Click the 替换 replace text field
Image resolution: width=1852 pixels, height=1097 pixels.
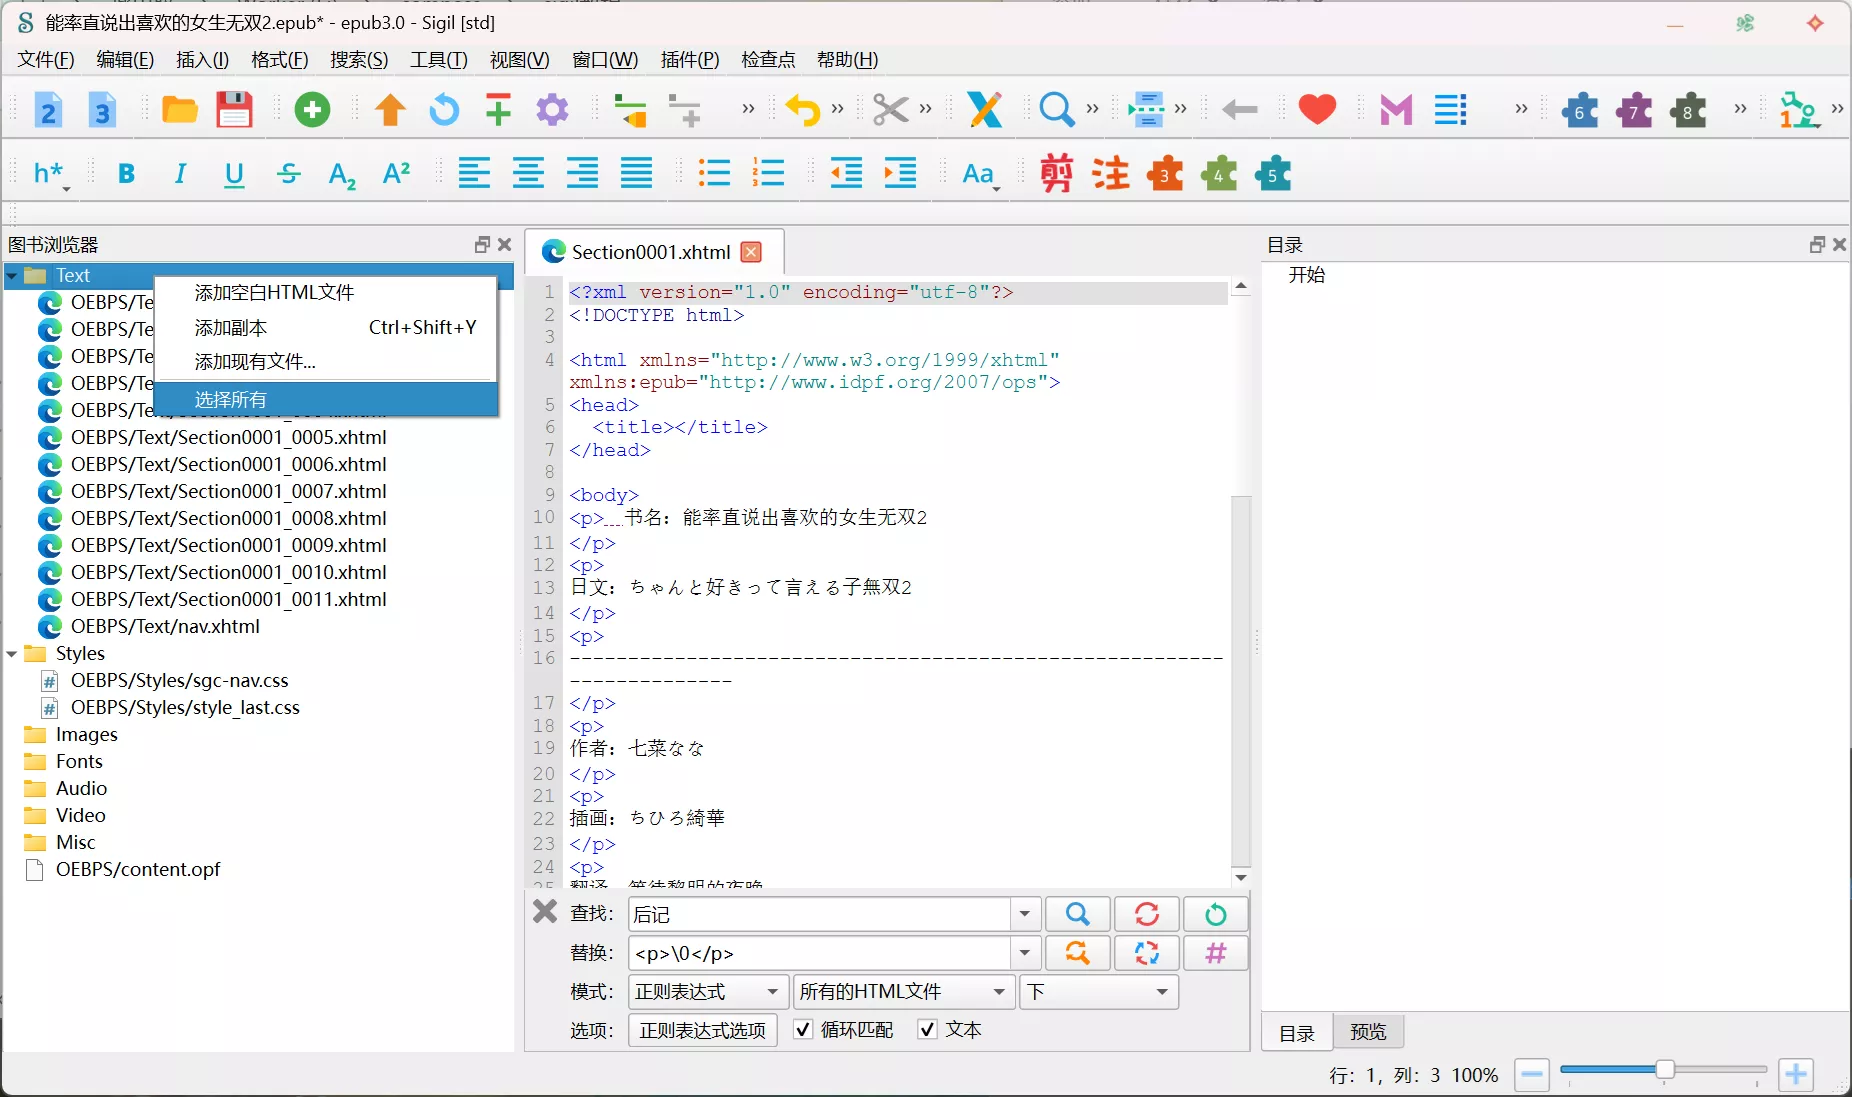[820, 954]
